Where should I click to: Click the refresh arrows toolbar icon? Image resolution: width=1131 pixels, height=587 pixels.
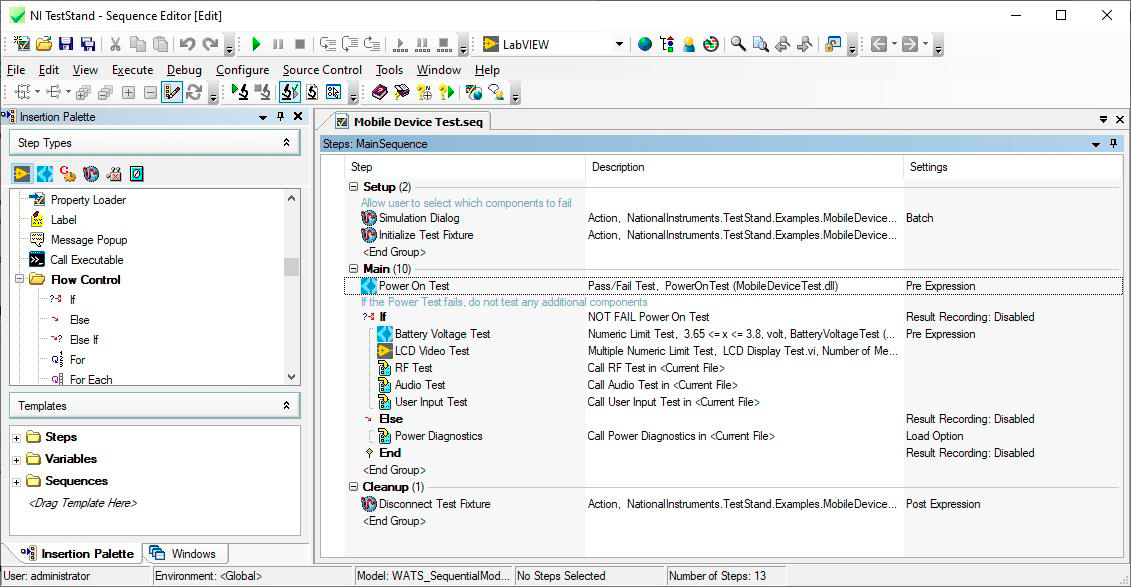coord(194,92)
